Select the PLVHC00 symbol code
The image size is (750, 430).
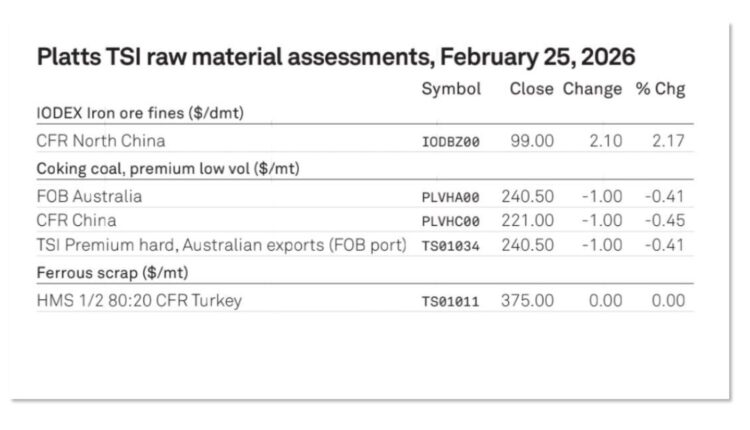click(x=451, y=221)
